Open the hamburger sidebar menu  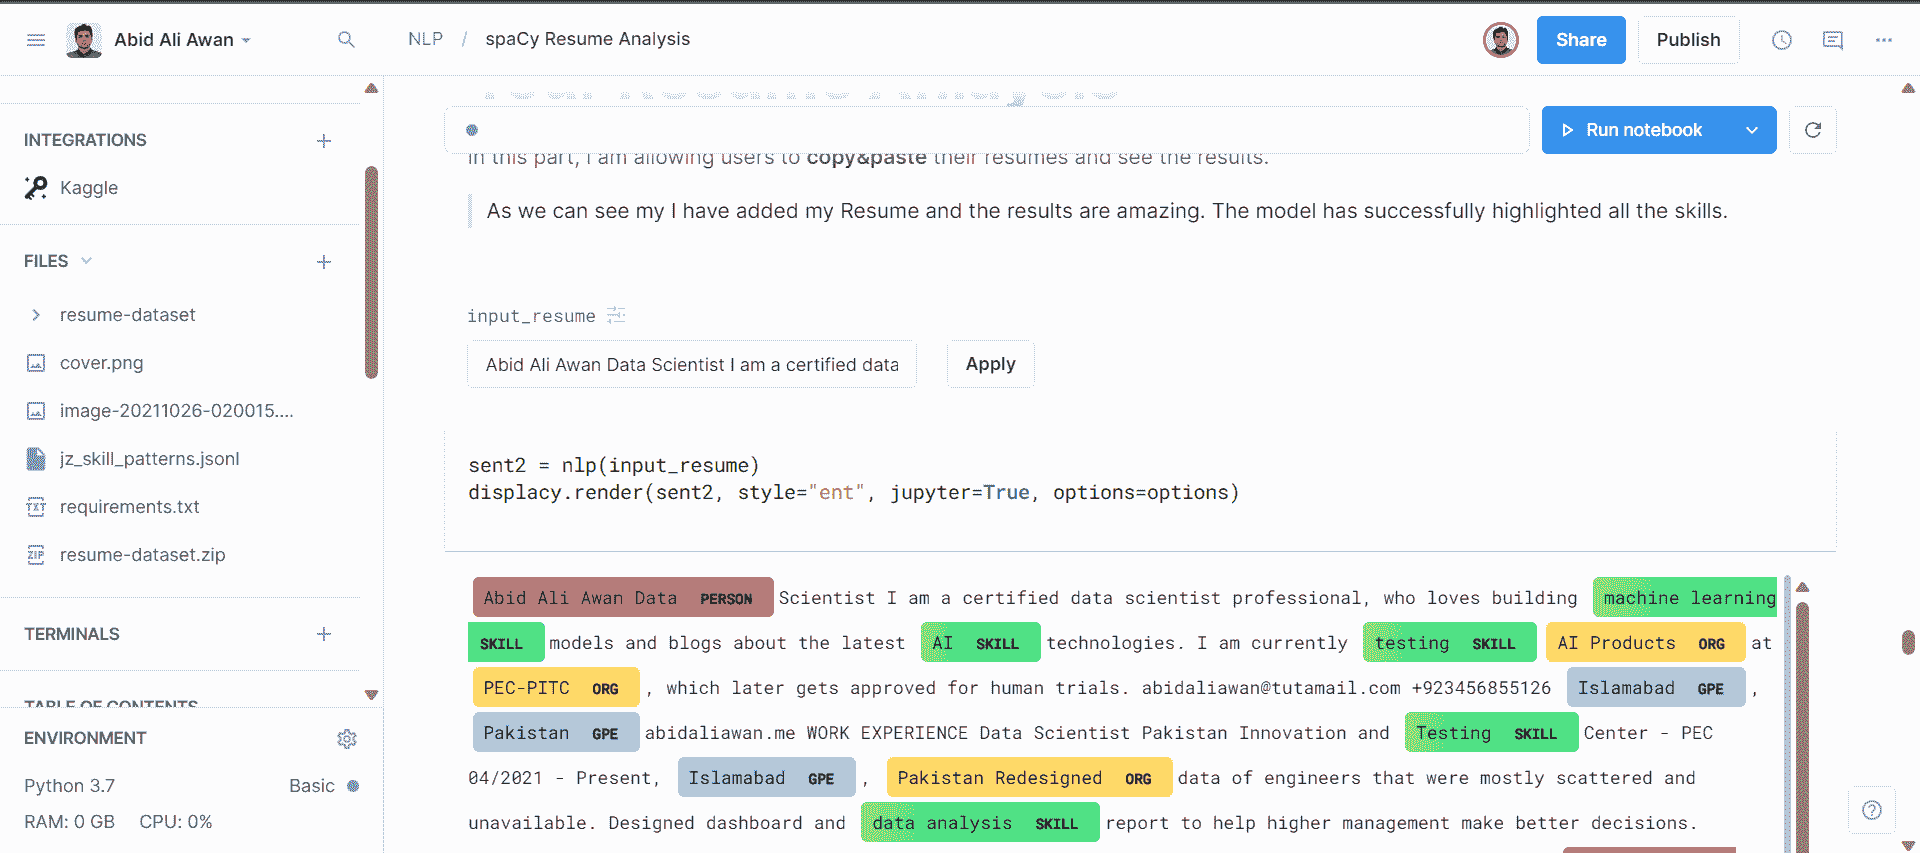[x=36, y=40]
